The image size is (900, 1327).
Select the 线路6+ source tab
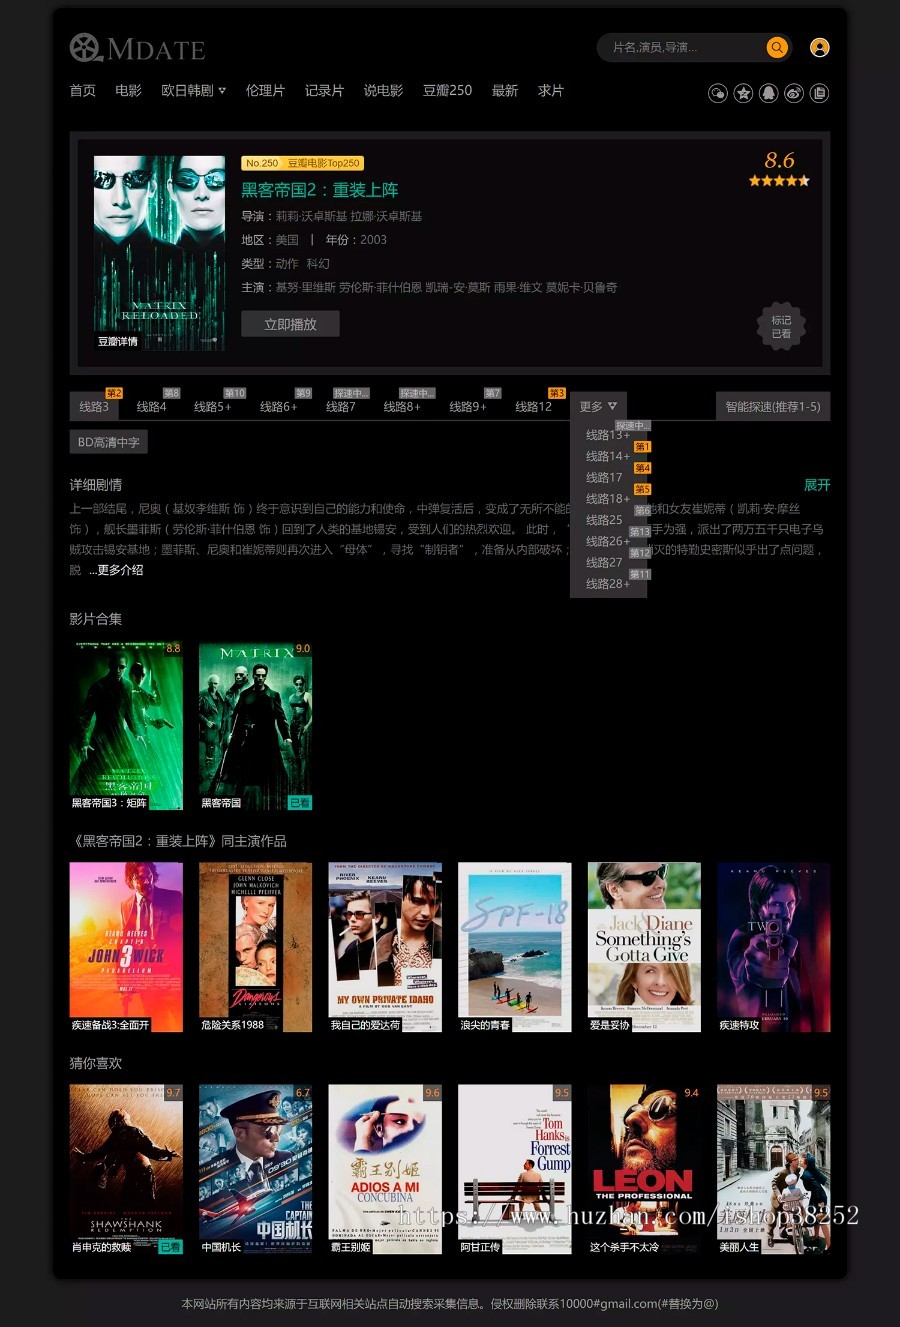pyautogui.click(x=279, y=406)
